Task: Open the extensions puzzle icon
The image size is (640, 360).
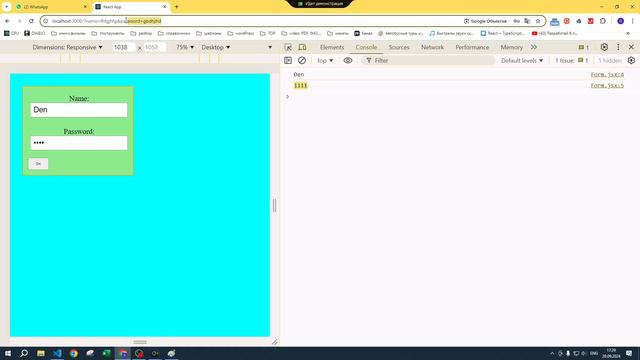Action: click(x=602, y=21)
